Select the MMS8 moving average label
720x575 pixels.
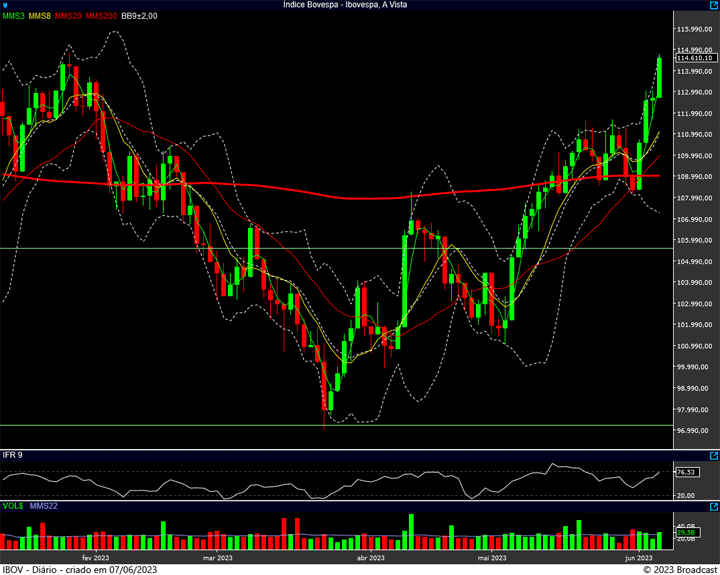pyautogui.click(x=40, y=16)
